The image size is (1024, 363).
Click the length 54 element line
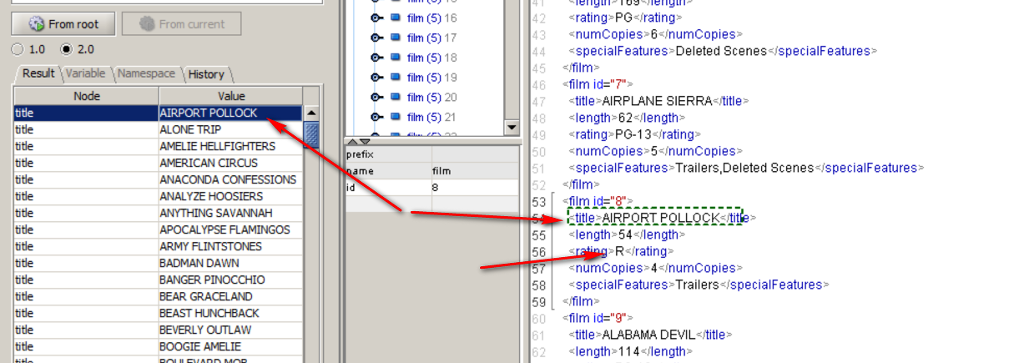point(626,234)
